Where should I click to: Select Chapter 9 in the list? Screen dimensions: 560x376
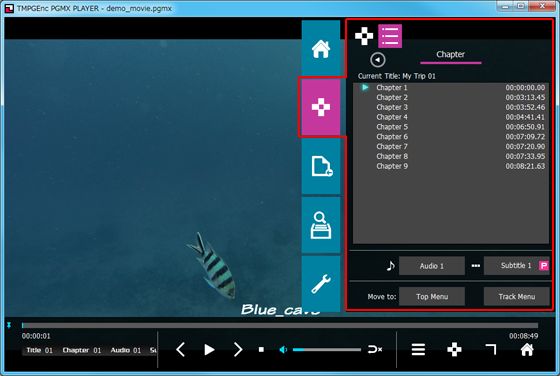(451, 166)
